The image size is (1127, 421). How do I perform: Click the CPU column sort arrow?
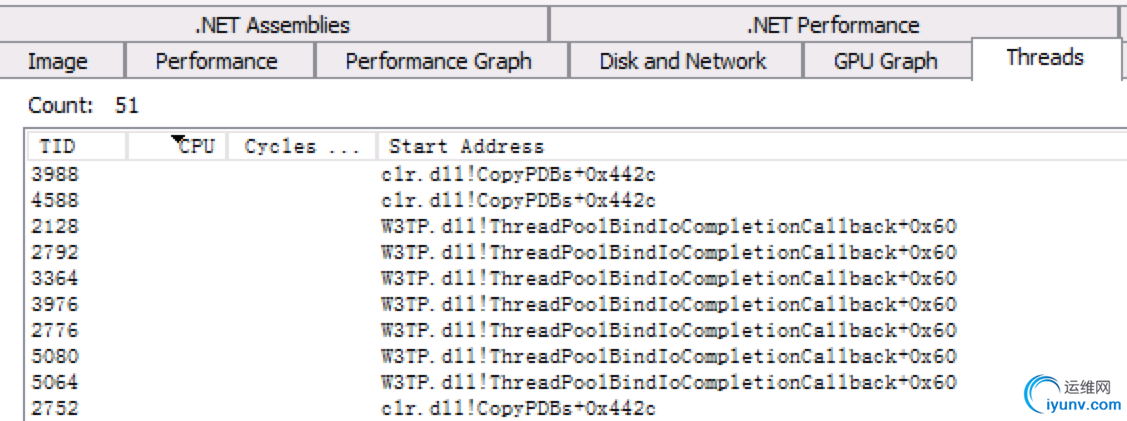(x=178, y=140)
